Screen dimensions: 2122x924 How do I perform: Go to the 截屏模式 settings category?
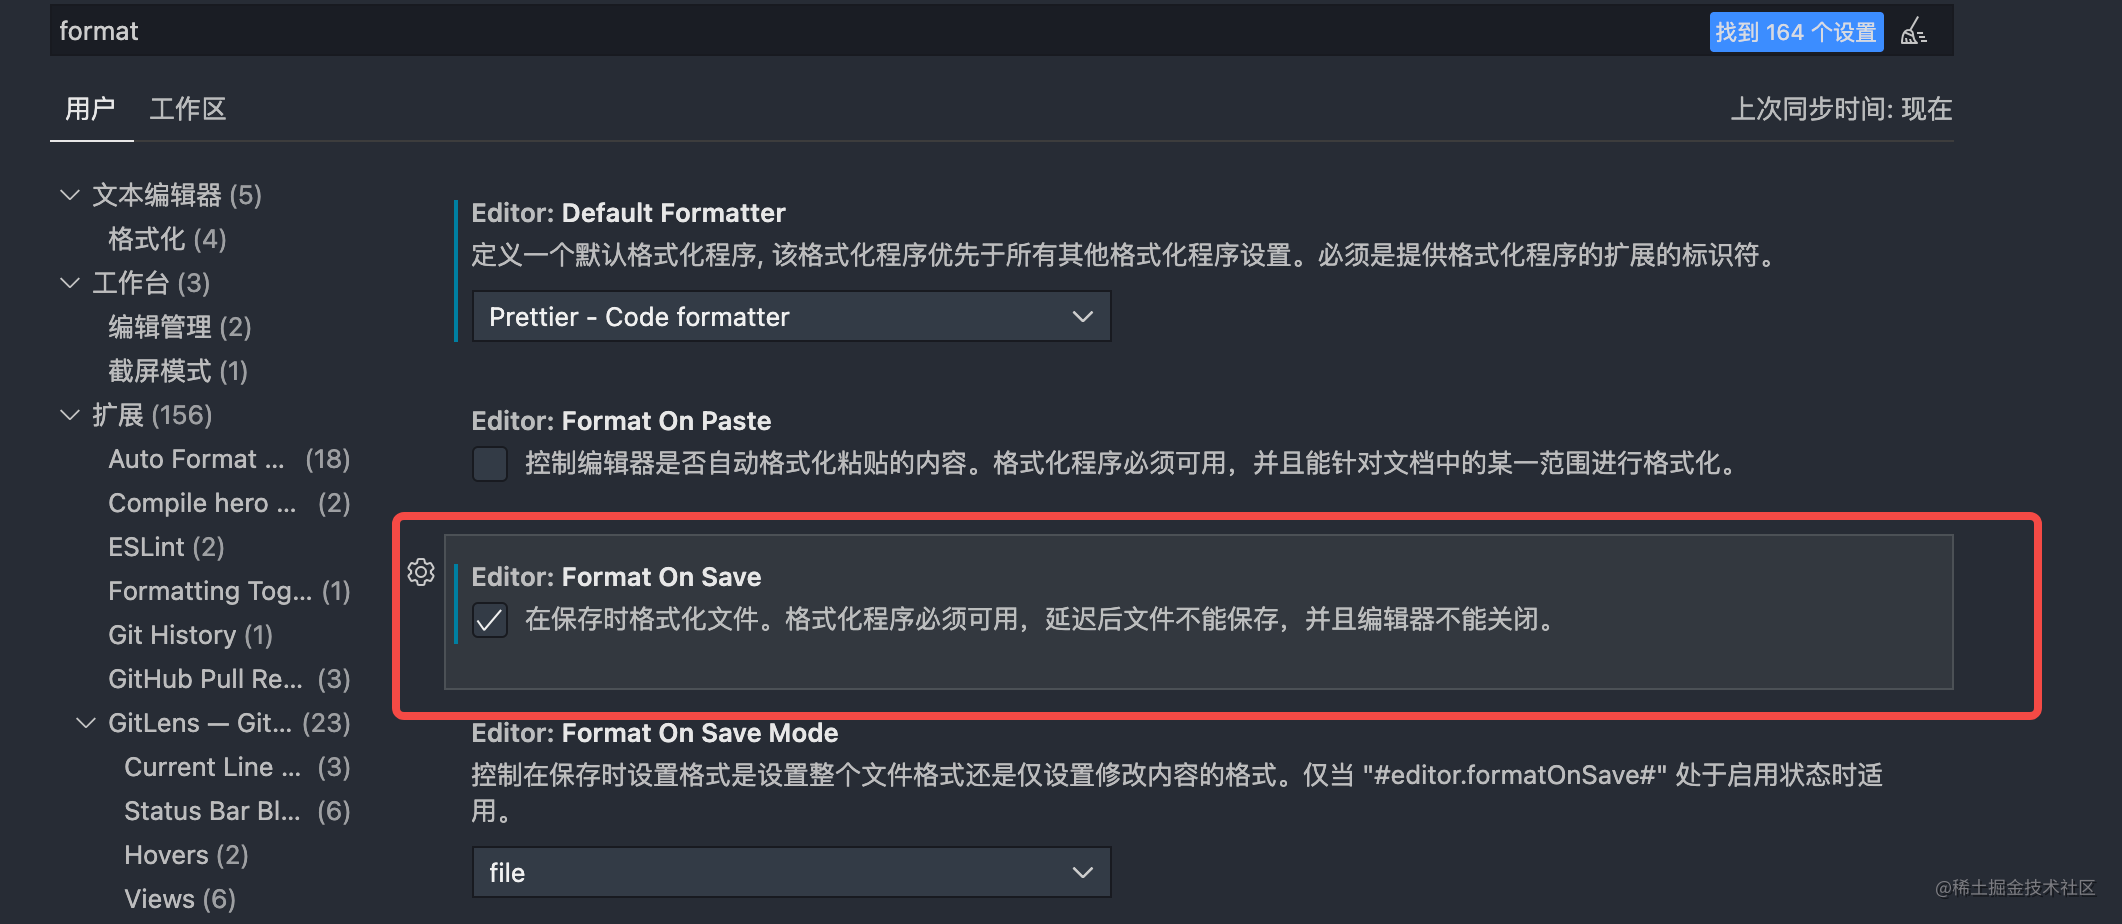[x=177, y=371]
